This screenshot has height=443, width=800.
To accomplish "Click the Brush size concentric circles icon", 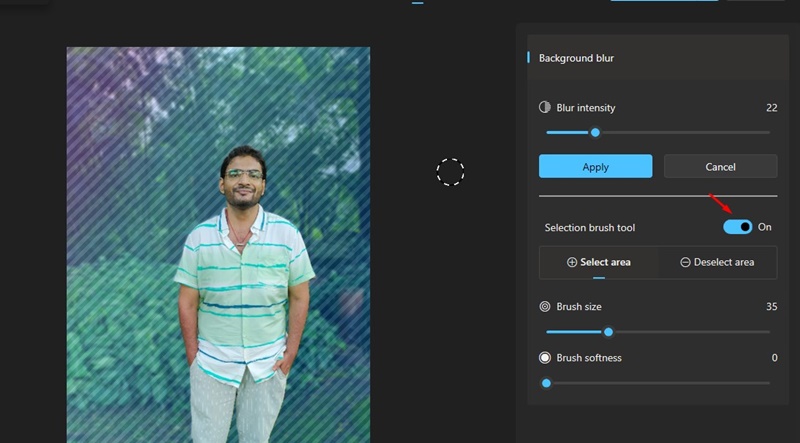I will 545,307.
